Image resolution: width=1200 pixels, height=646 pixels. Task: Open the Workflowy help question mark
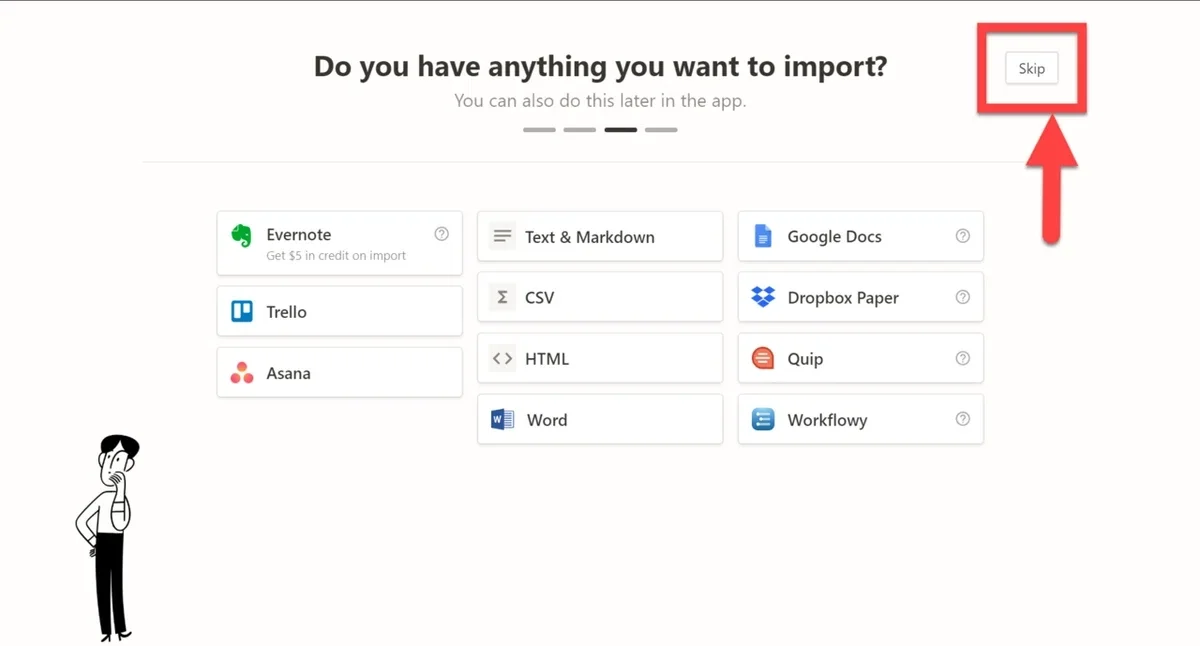tap(963, 419)
